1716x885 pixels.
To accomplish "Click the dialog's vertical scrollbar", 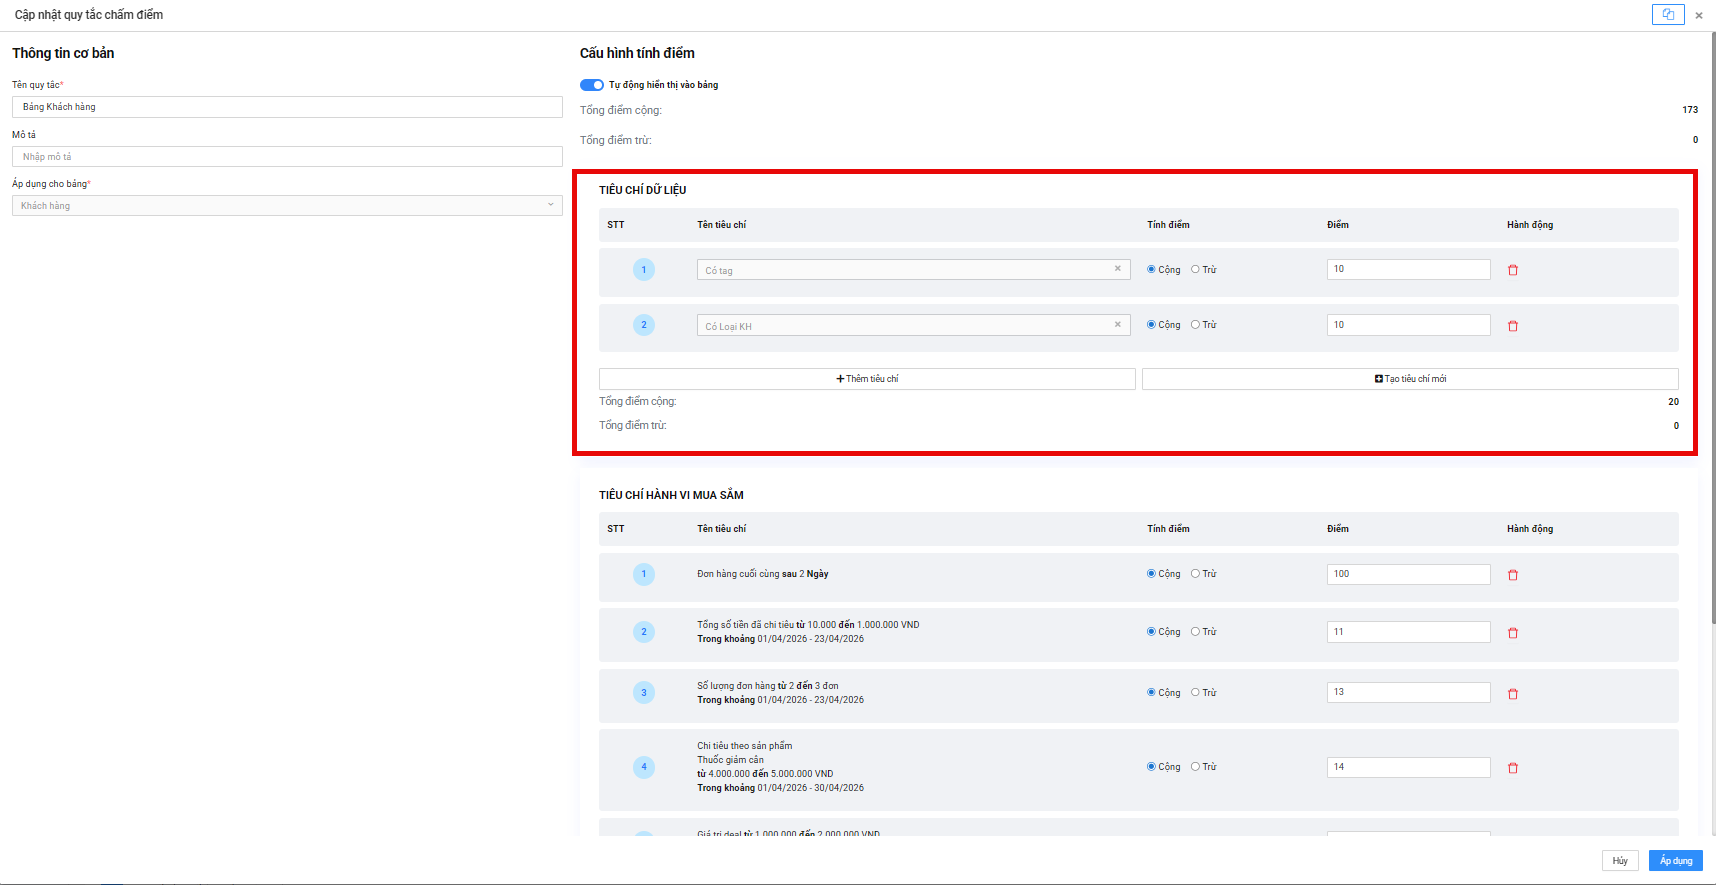I will pos(1713,330).
